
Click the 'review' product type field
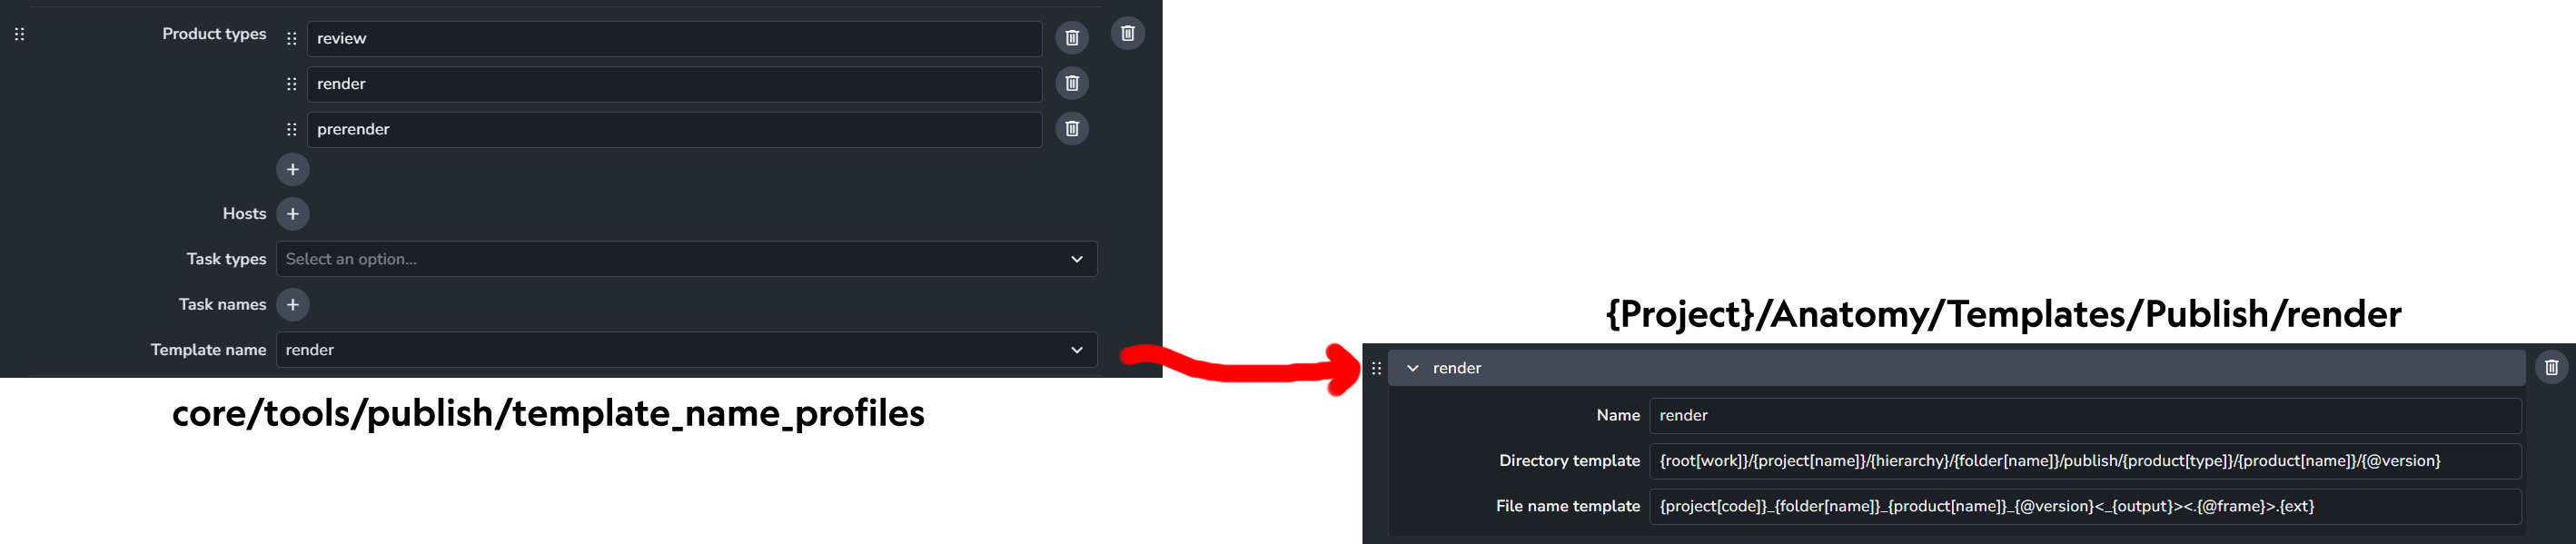[x=674, y=38]
